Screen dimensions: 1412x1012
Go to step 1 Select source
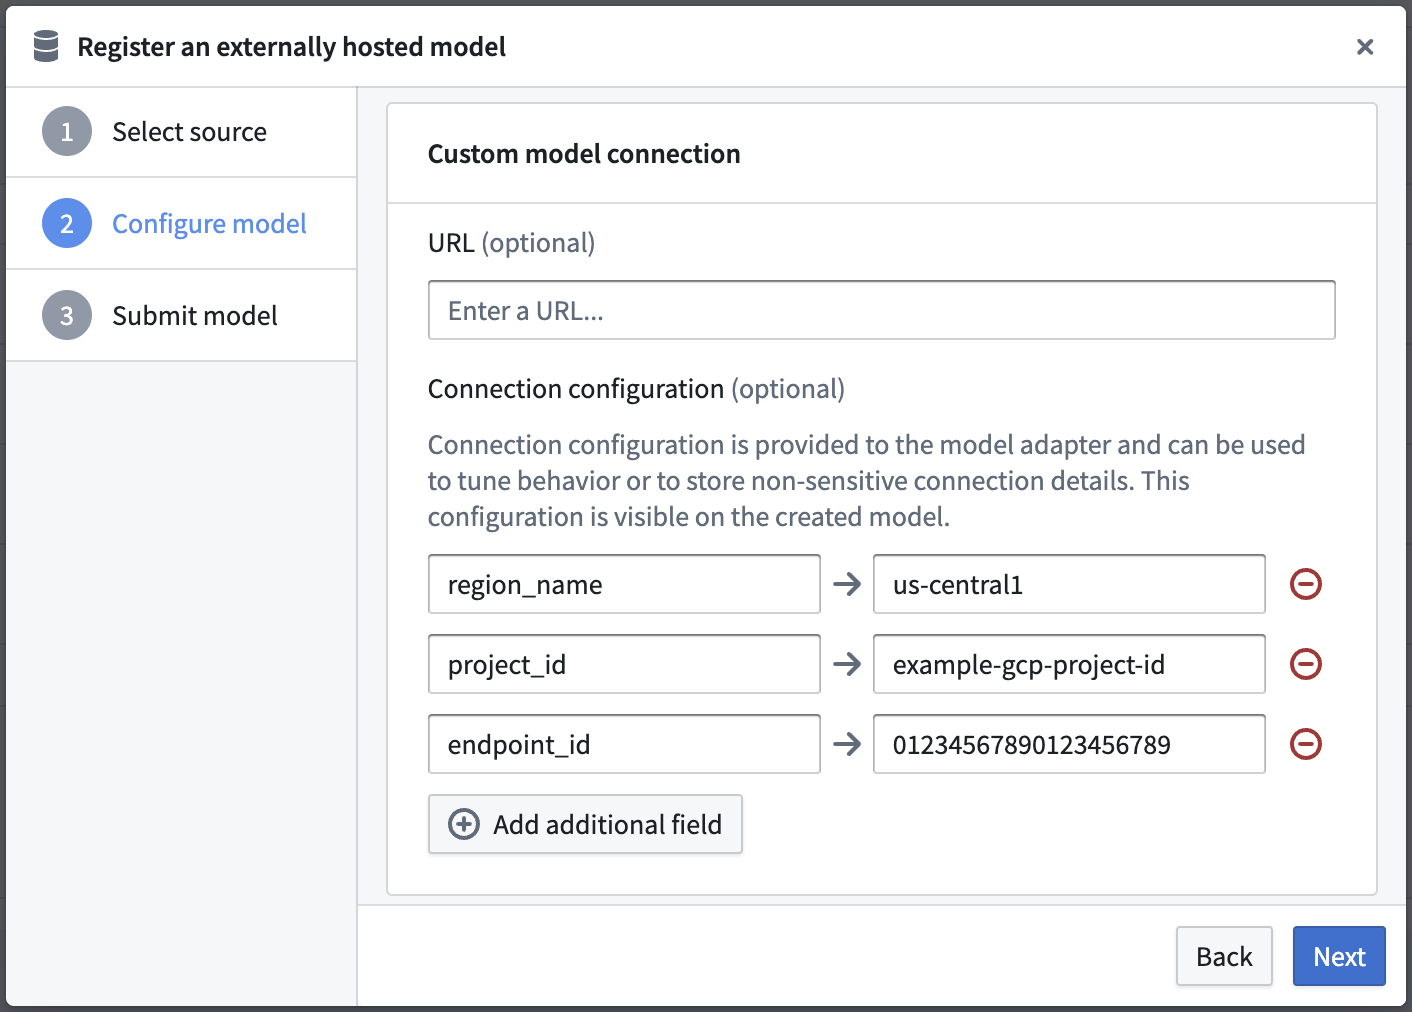point(181,132)
